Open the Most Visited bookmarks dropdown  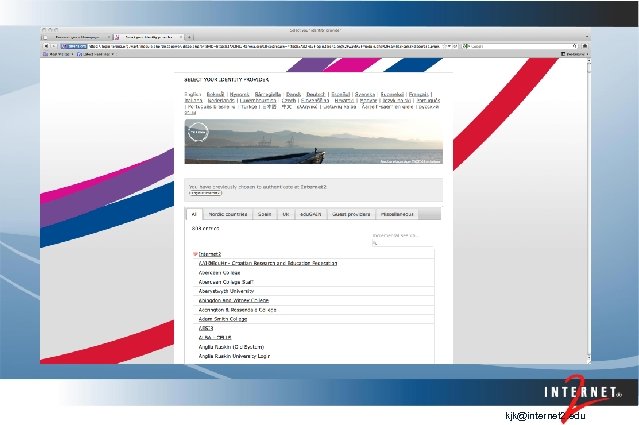tap(58, 54)
